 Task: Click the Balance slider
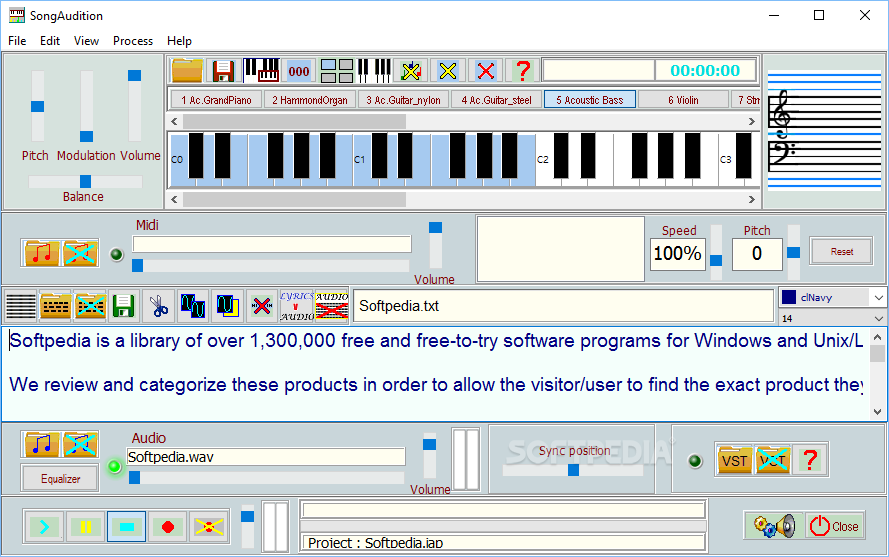click(85, 182)
